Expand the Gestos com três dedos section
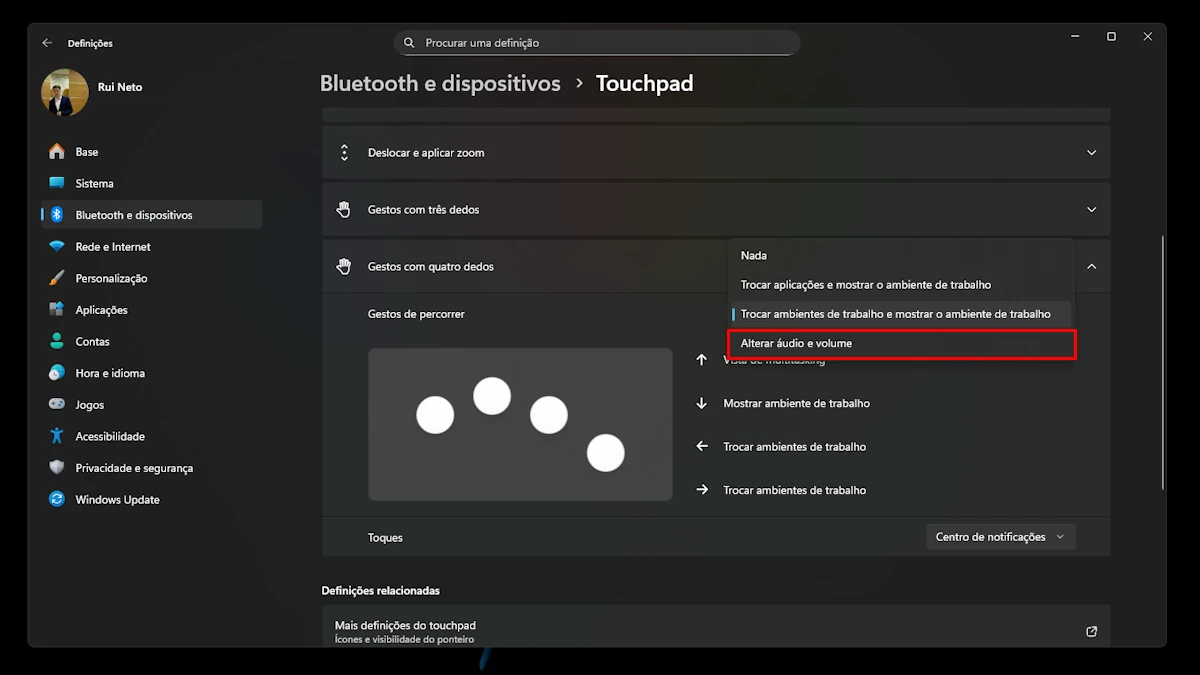1200x675 pixels. point(1091,210)
